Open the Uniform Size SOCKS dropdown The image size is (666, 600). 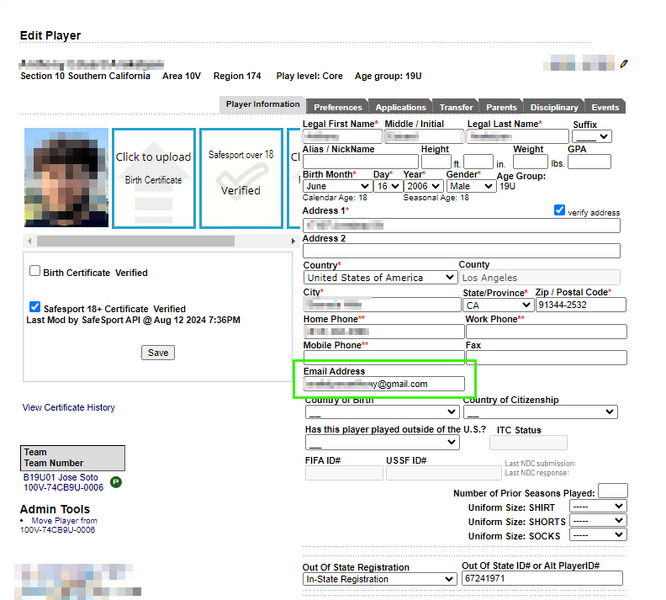click(598, 535)
